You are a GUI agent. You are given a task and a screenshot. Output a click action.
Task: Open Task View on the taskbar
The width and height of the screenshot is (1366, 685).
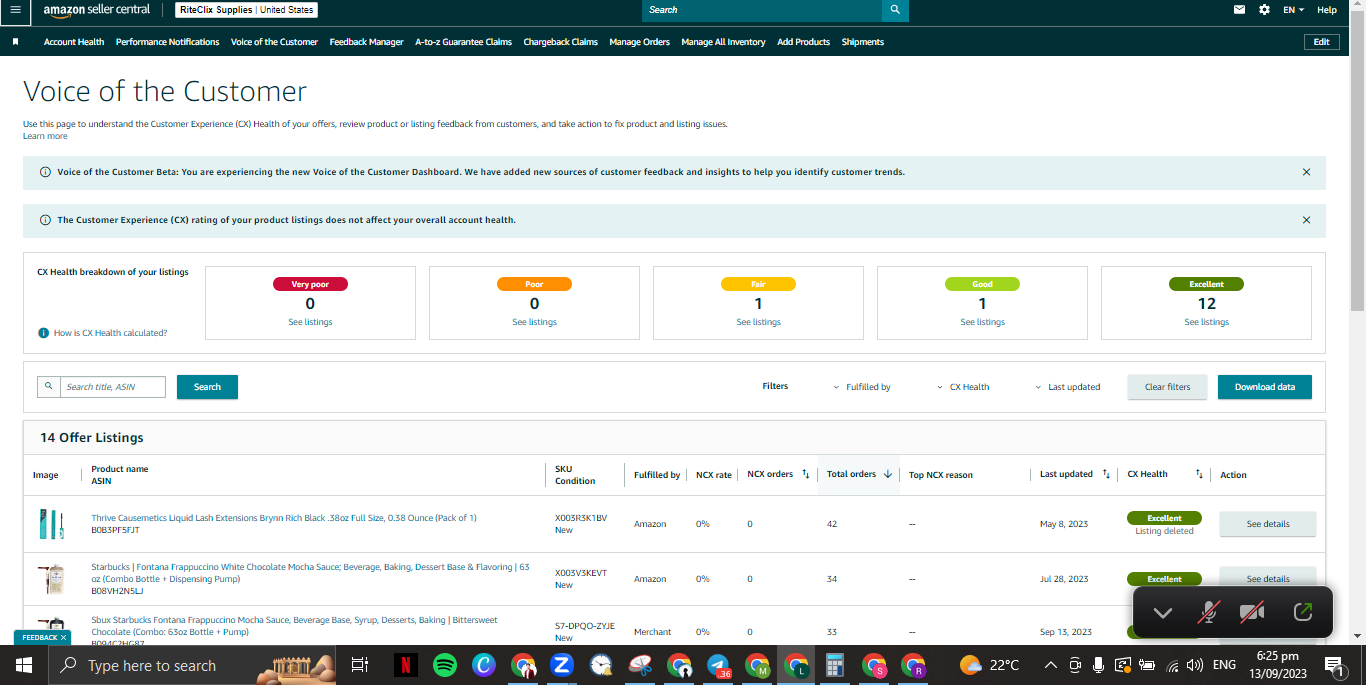click(x=360, y=665)
